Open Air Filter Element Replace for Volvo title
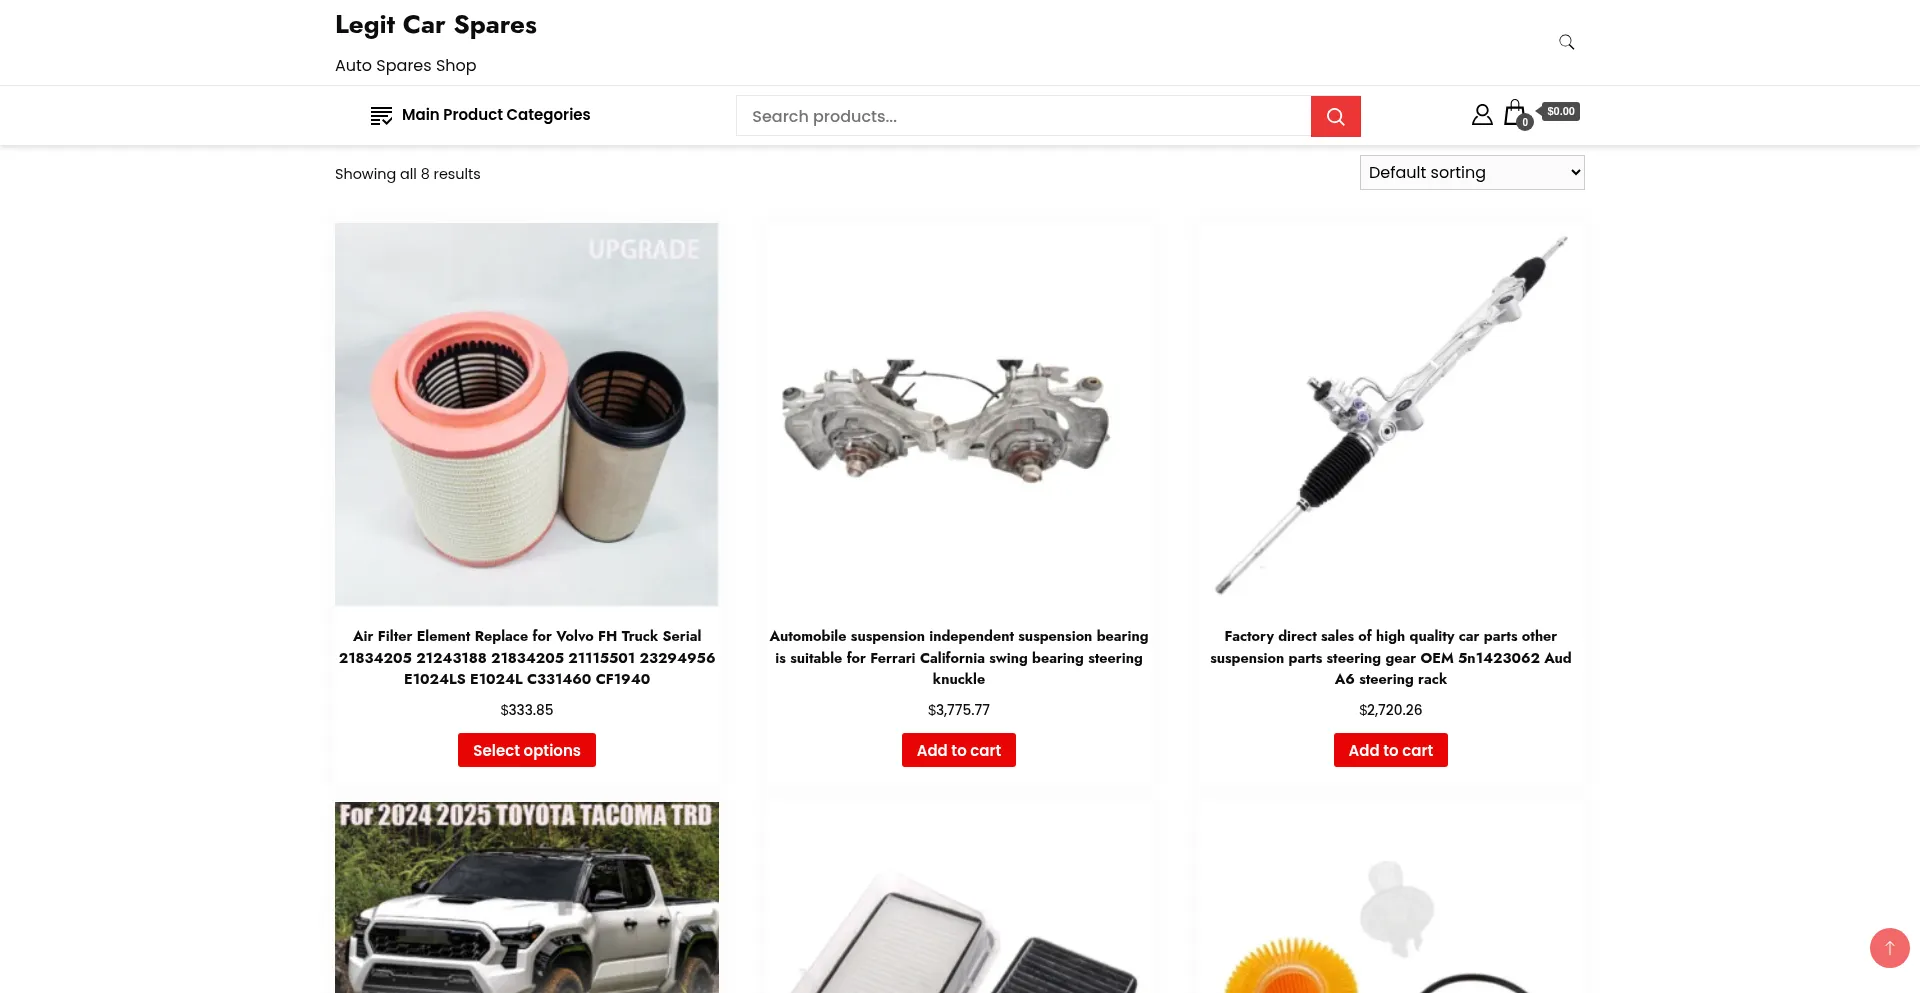Screen dimensions: 1920x993 [x=527, y=657]
